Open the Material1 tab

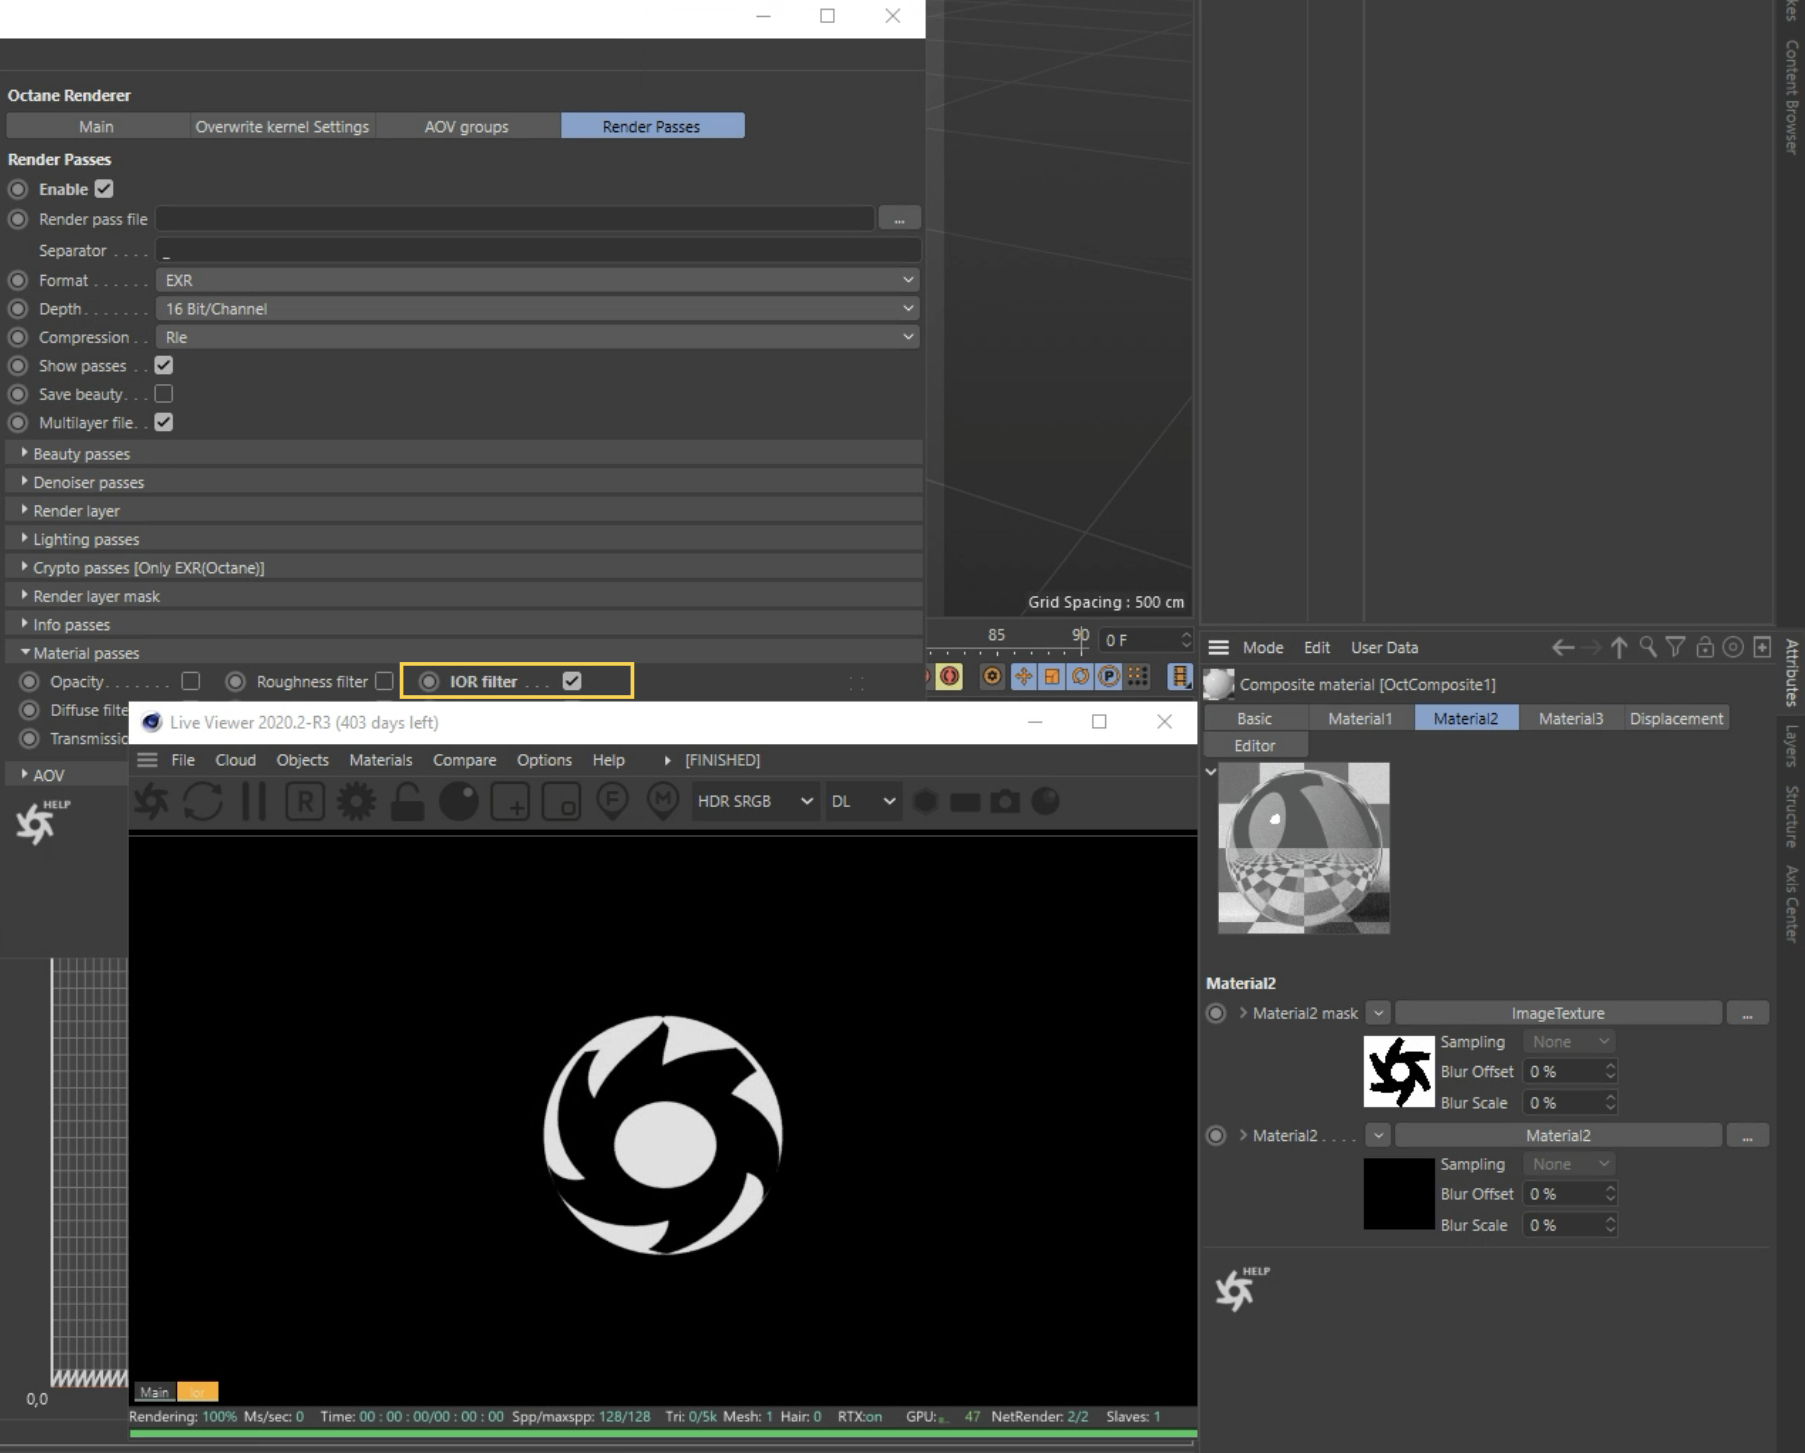click(x=1360, y=718)
